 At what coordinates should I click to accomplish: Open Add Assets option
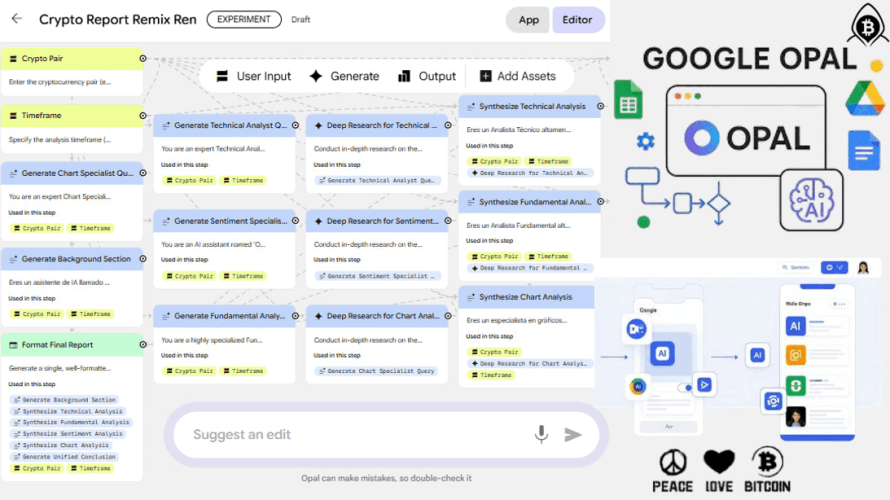pyautogui.click(x=518, y=76)
